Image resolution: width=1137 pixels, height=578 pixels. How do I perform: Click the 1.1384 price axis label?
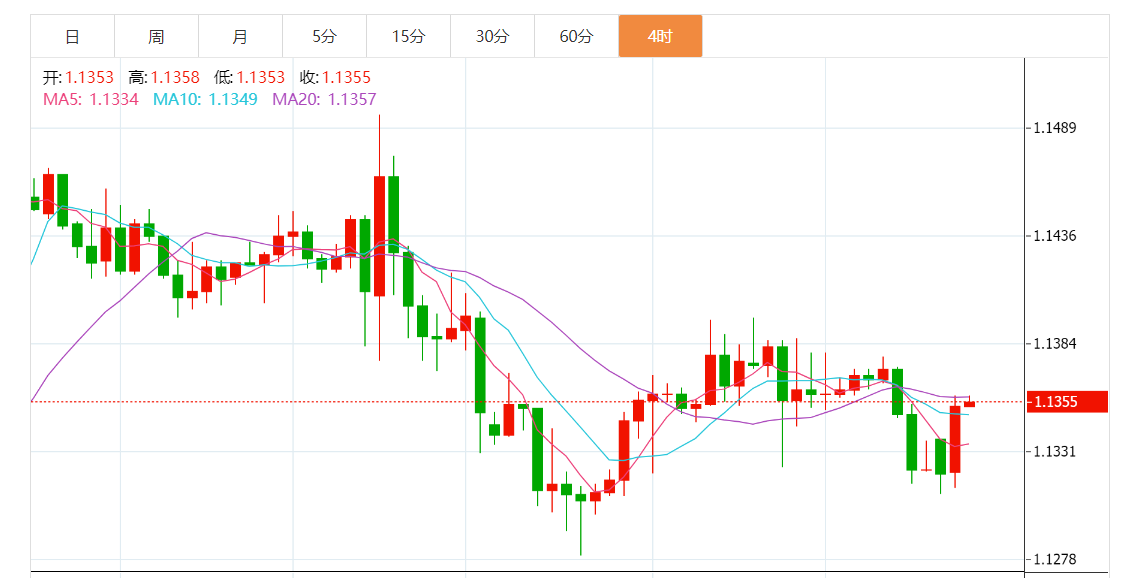(x=1054, y=344)
